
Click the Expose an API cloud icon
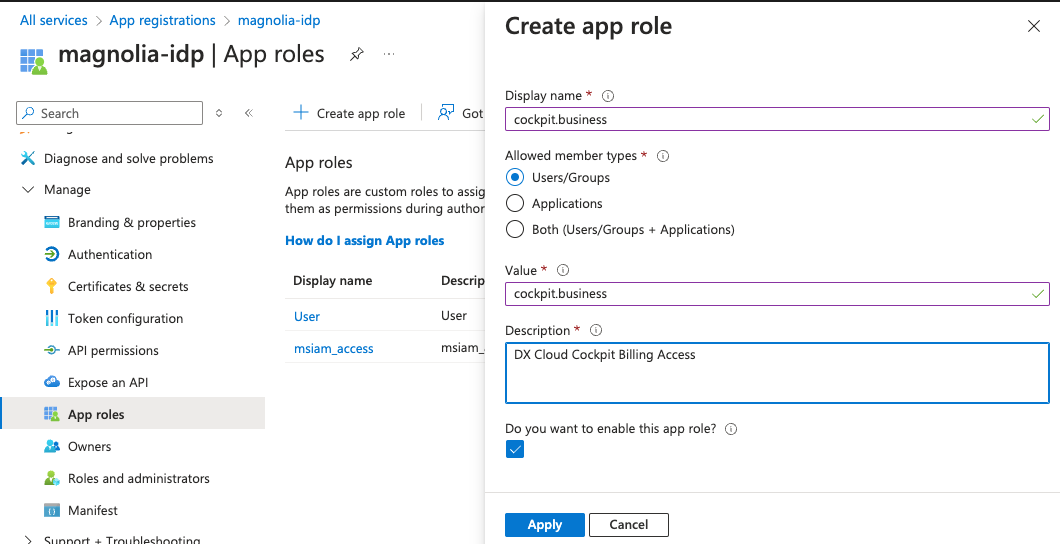tap(51, 382)
